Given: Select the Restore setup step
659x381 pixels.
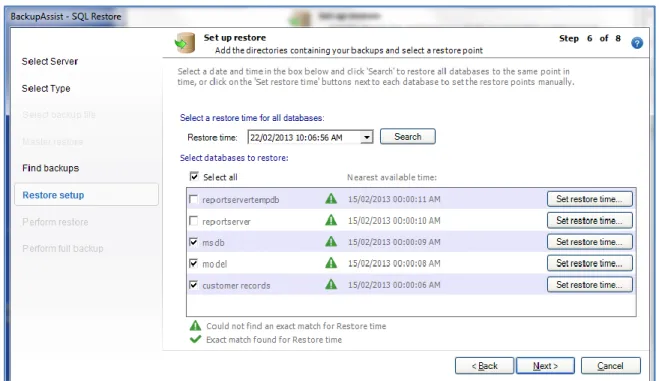Looking at the screenshot, I should [x=87, y=195].
